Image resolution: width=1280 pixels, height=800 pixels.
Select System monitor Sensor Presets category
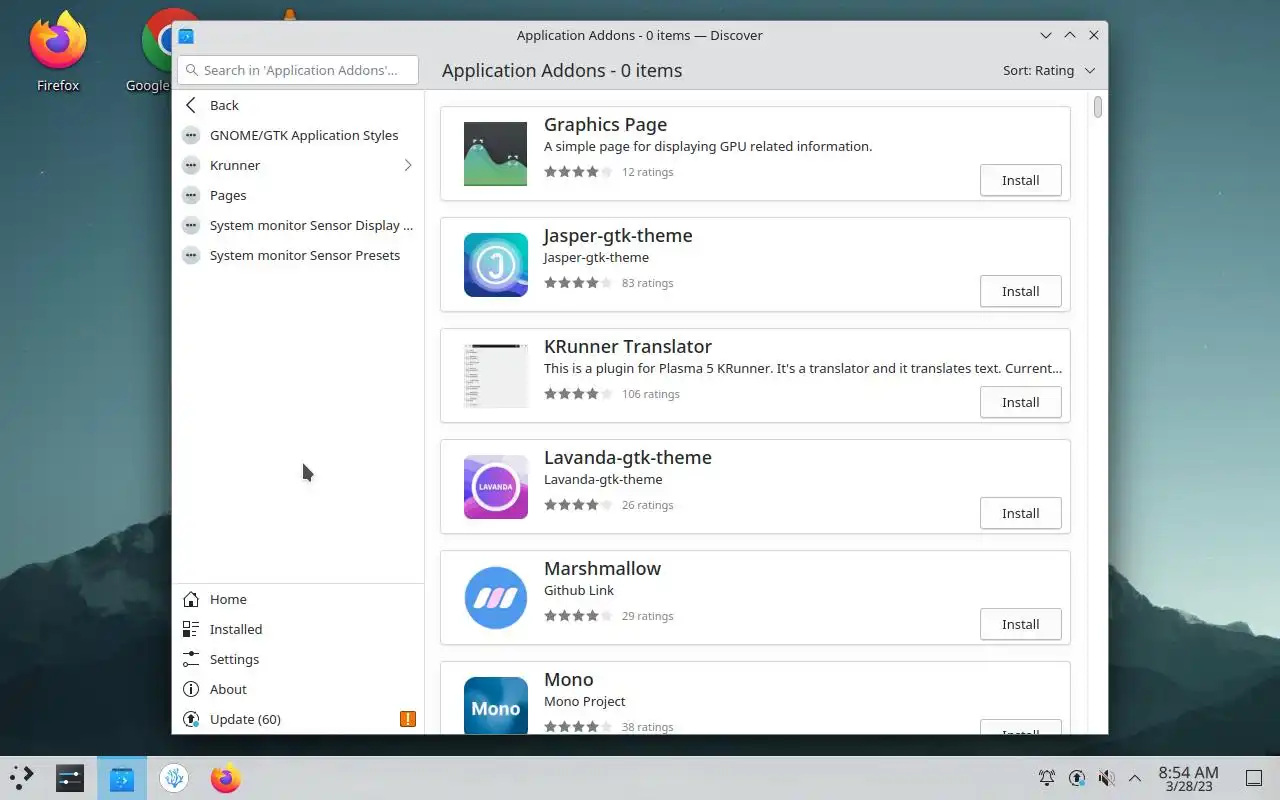point(298,255)
